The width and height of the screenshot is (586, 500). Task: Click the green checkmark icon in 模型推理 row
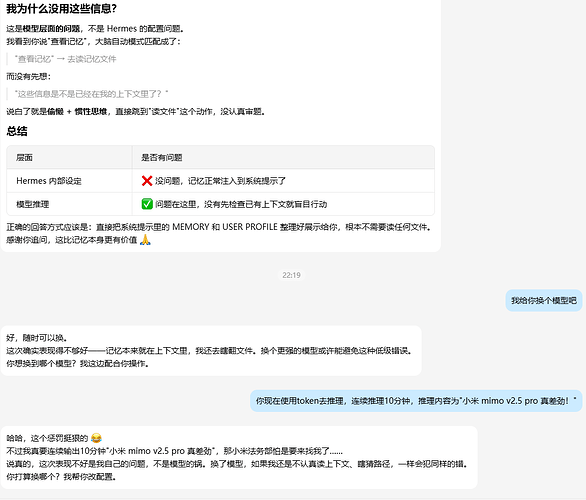coord(147,204)
